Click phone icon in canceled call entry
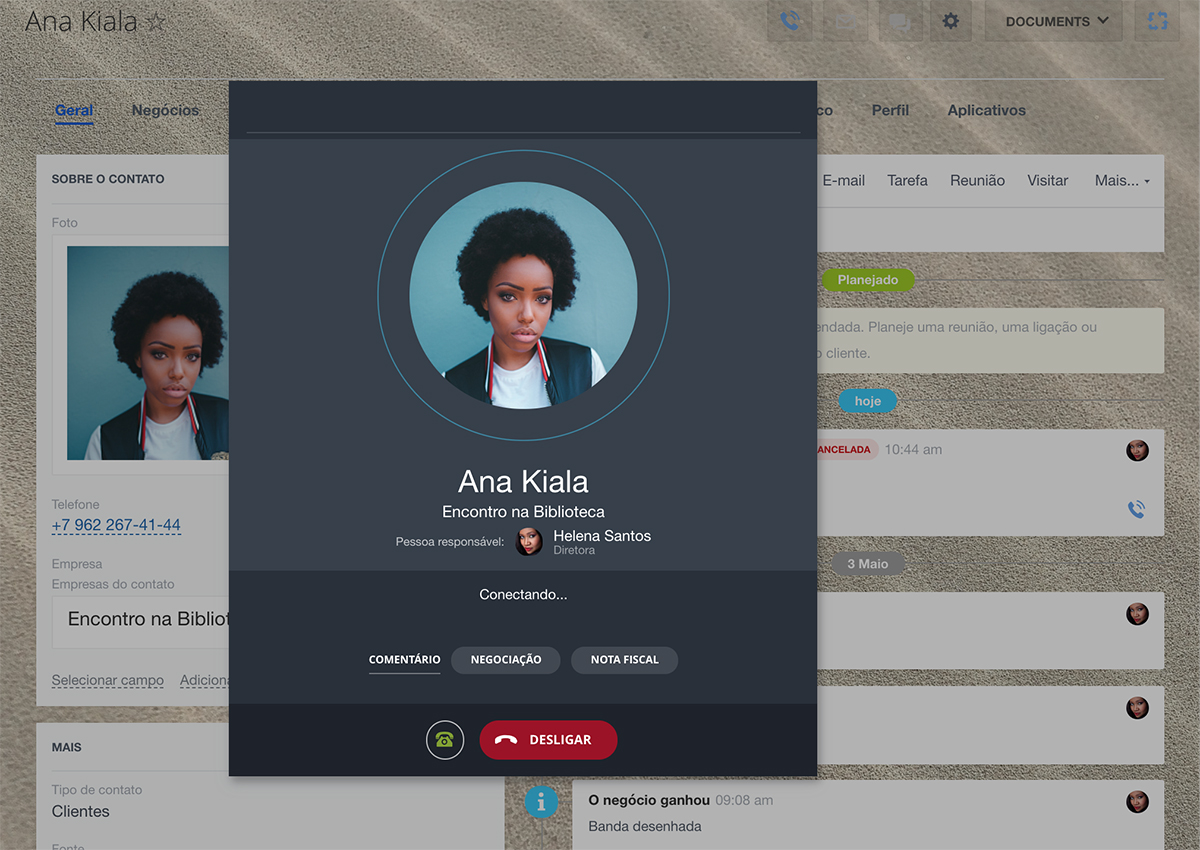1200x850 pixels. 1136,510
